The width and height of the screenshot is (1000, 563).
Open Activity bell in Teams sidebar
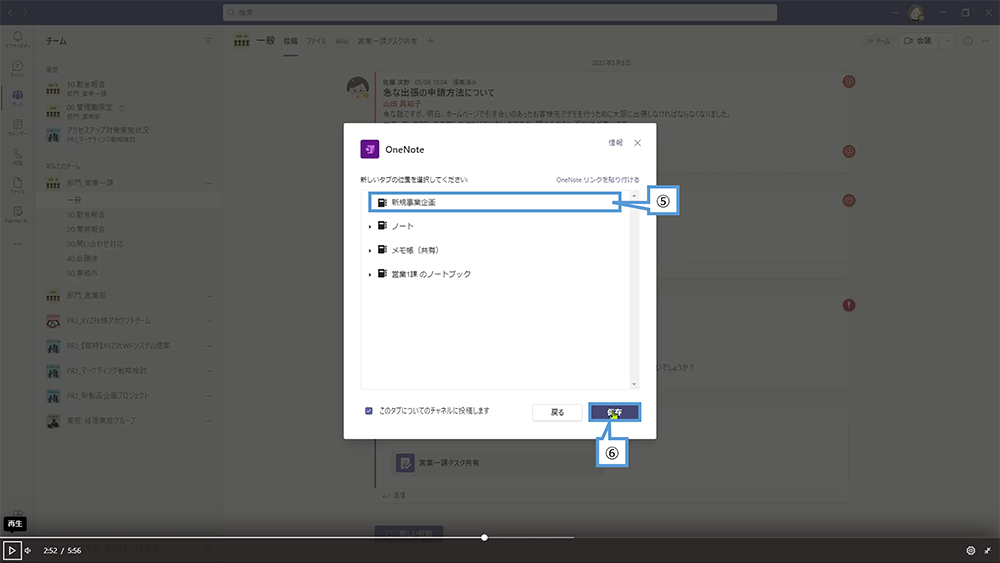17,39
